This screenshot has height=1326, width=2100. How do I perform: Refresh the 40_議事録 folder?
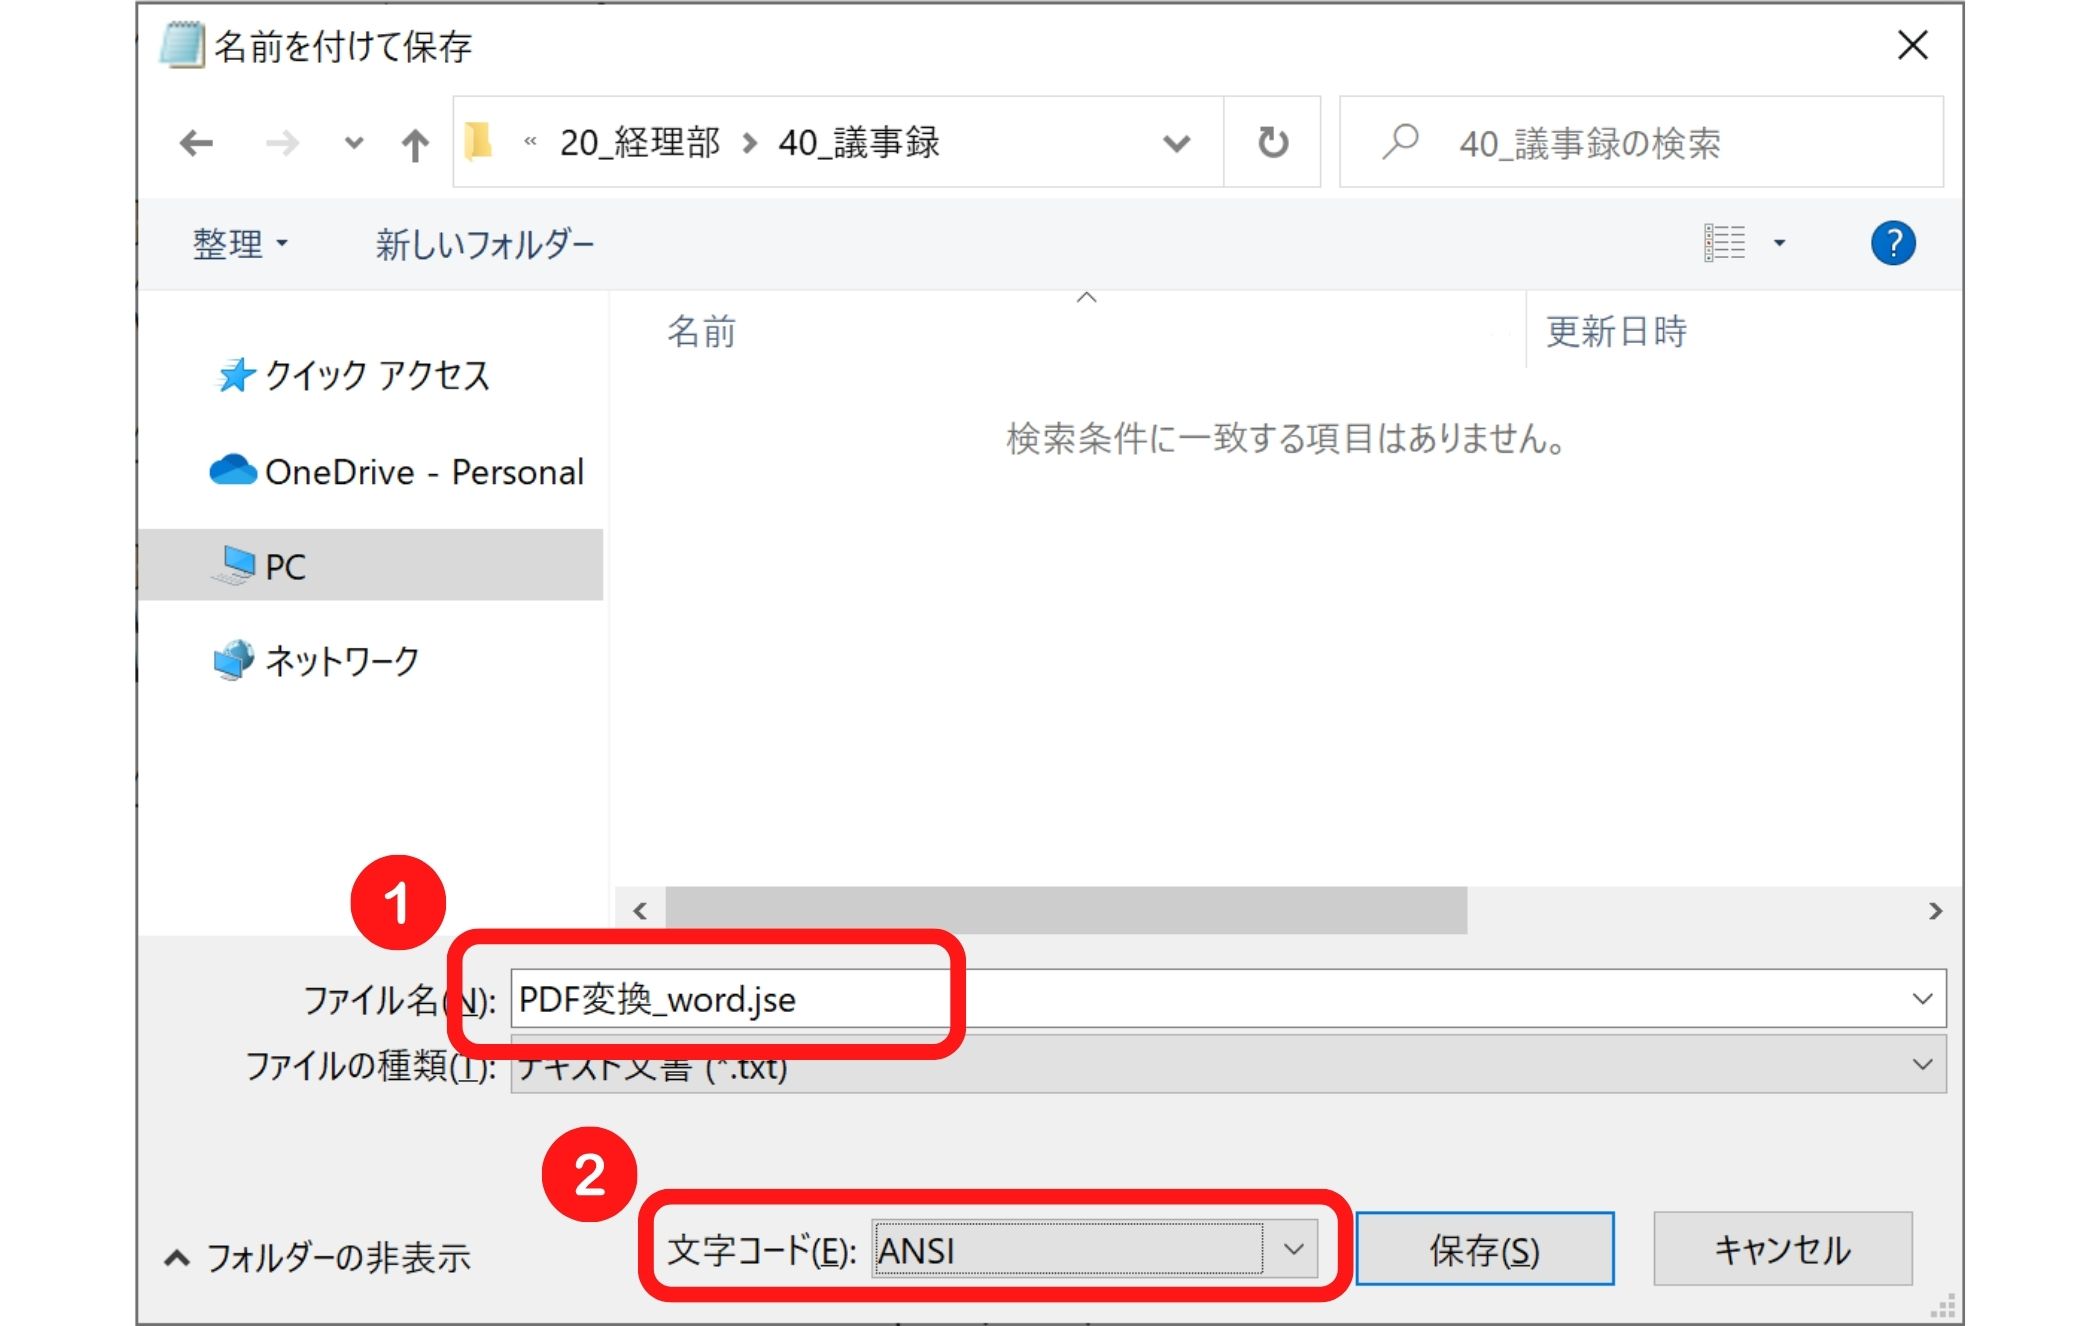click(1272, 142)
